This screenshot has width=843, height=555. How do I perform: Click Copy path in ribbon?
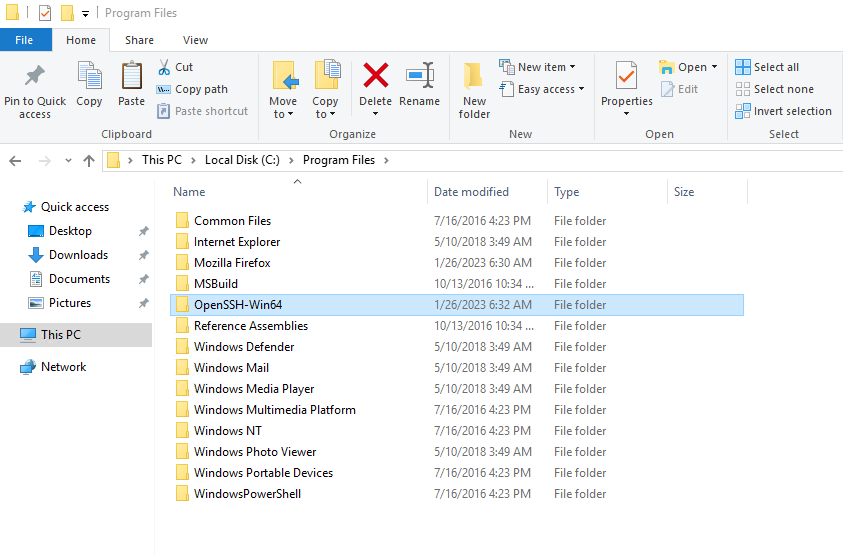pyautogui.click(x=192, y=89)
